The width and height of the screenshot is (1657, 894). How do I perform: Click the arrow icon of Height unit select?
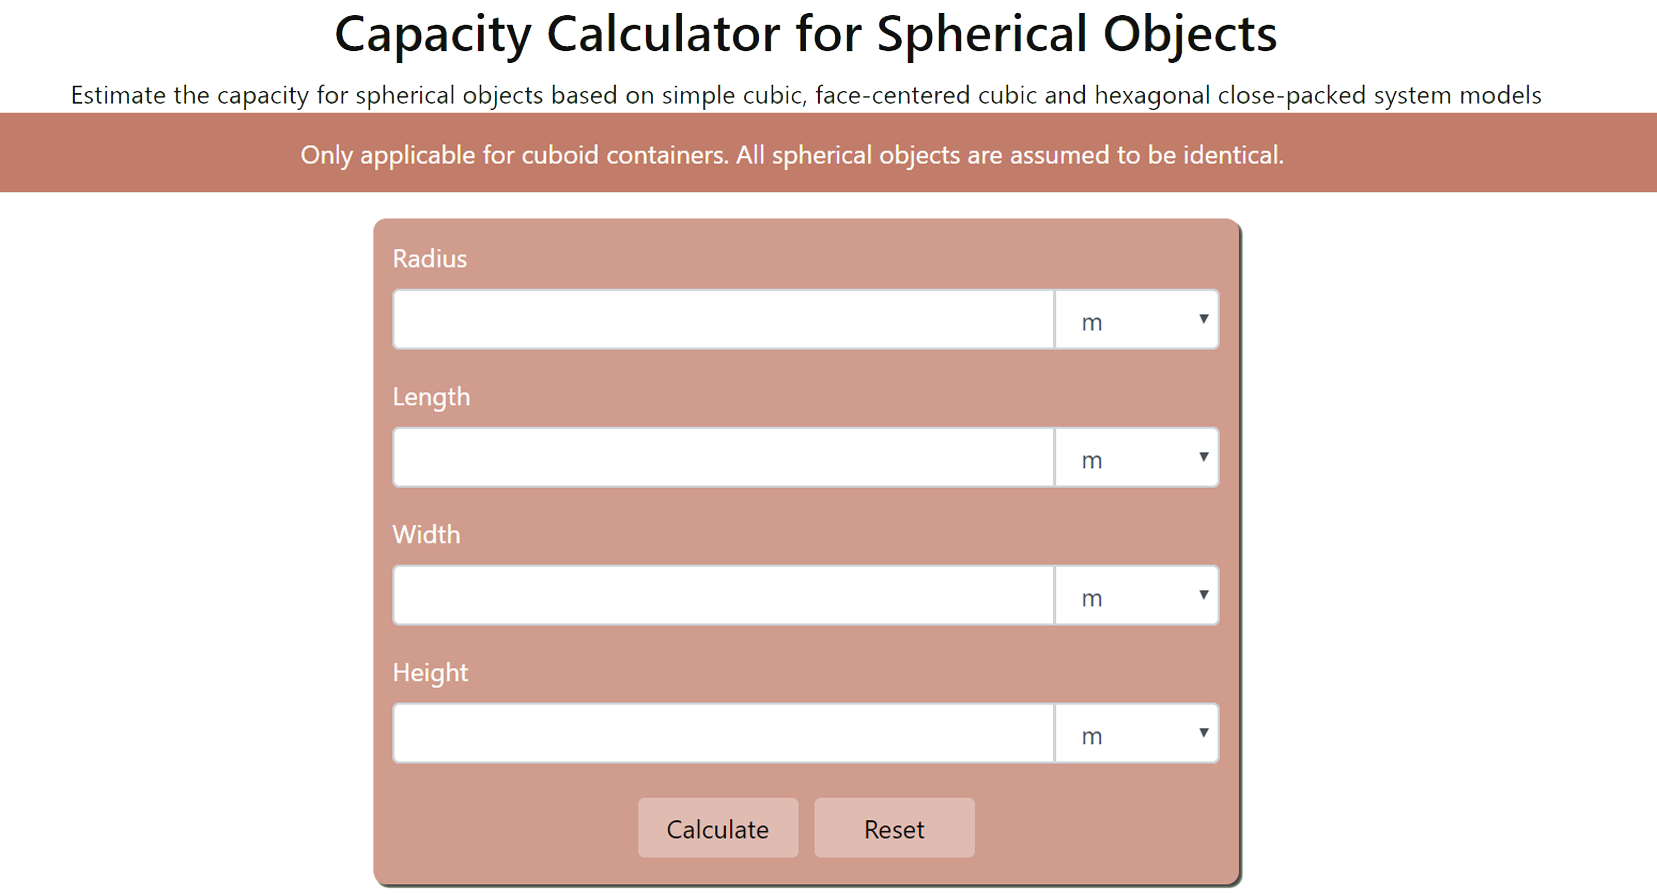[1204, 733]
